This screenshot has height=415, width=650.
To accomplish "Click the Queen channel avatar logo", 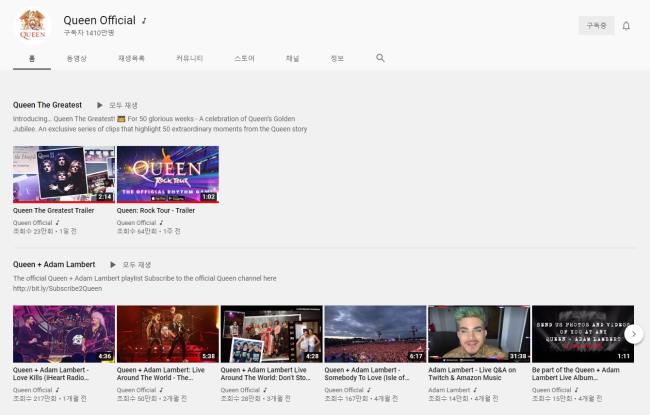I will pos(32,25).
